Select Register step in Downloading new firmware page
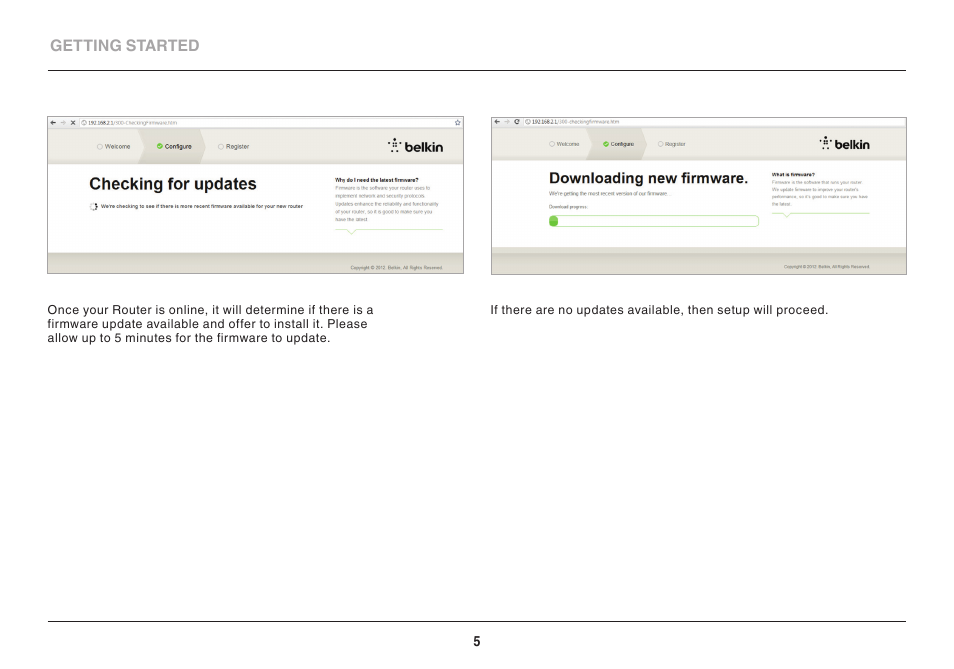Image resolution: width=954 pixels, height=669 pixels. click(672, 144)
